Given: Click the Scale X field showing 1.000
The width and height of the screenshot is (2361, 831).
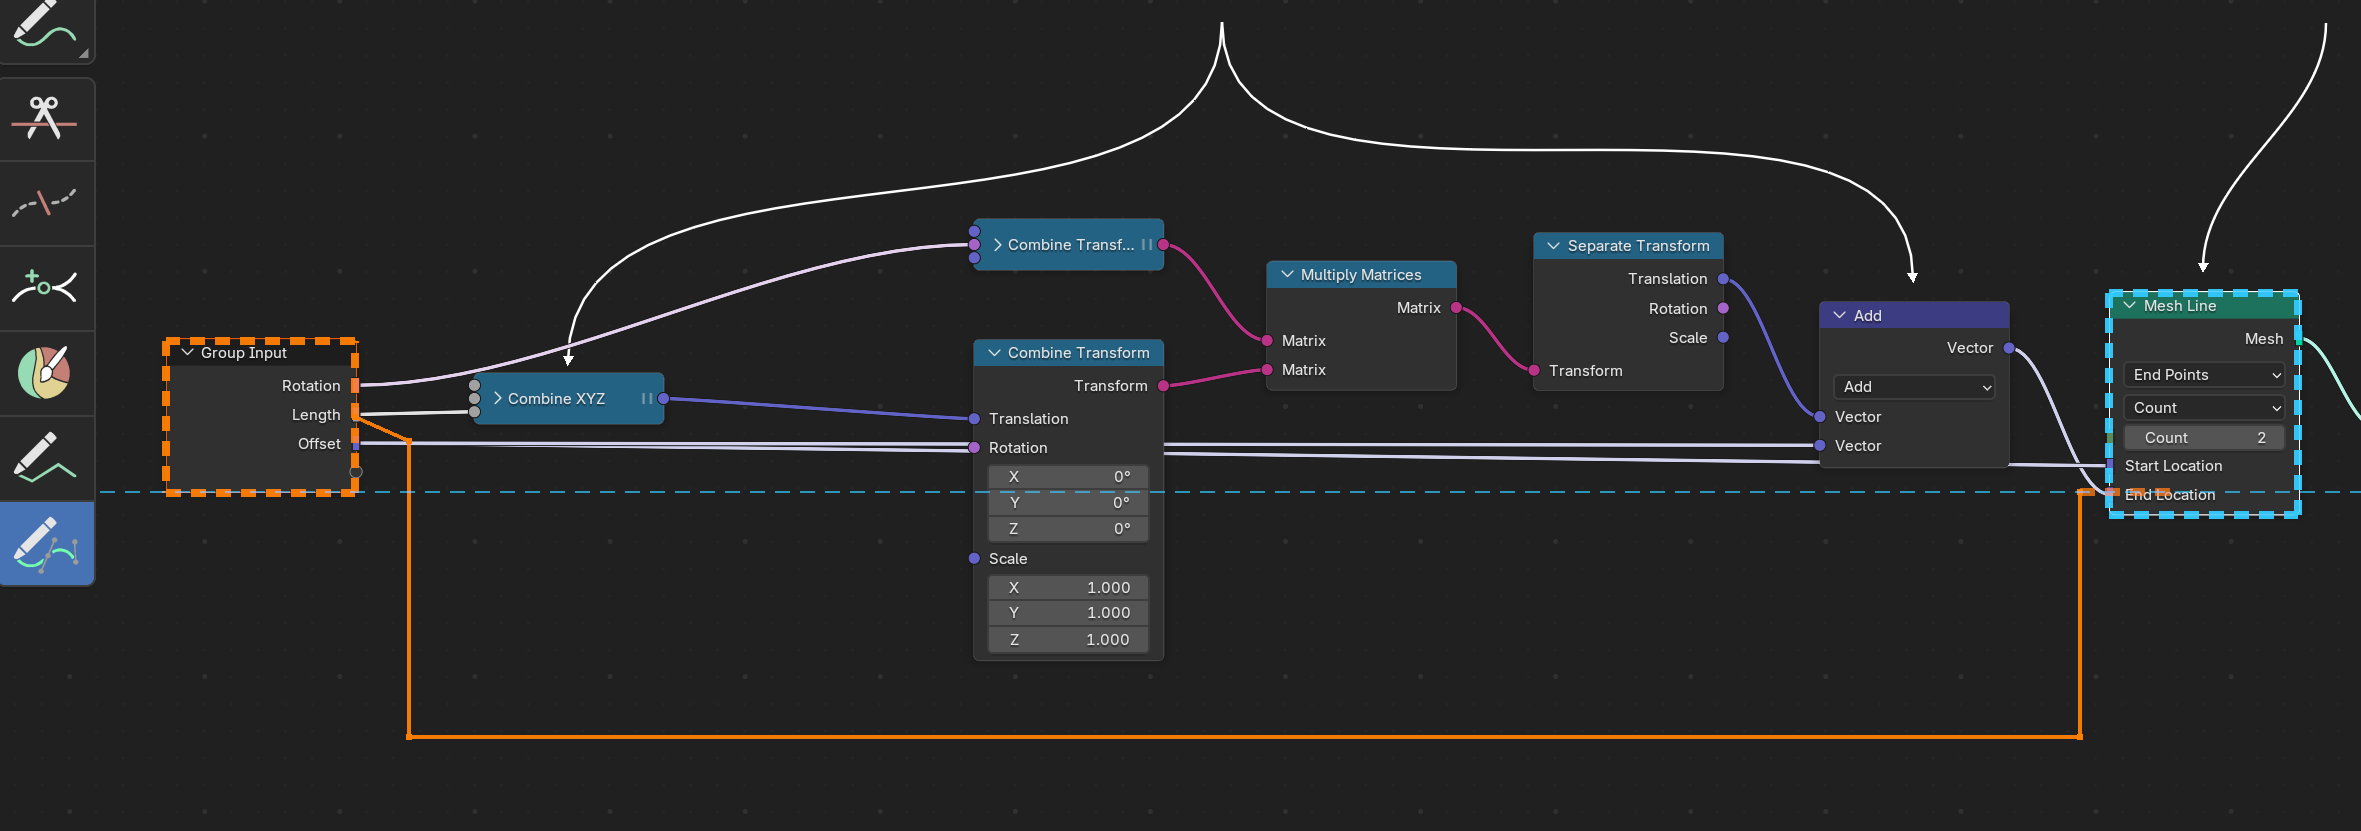Looking at the screenshot, I should (1068, 588).
